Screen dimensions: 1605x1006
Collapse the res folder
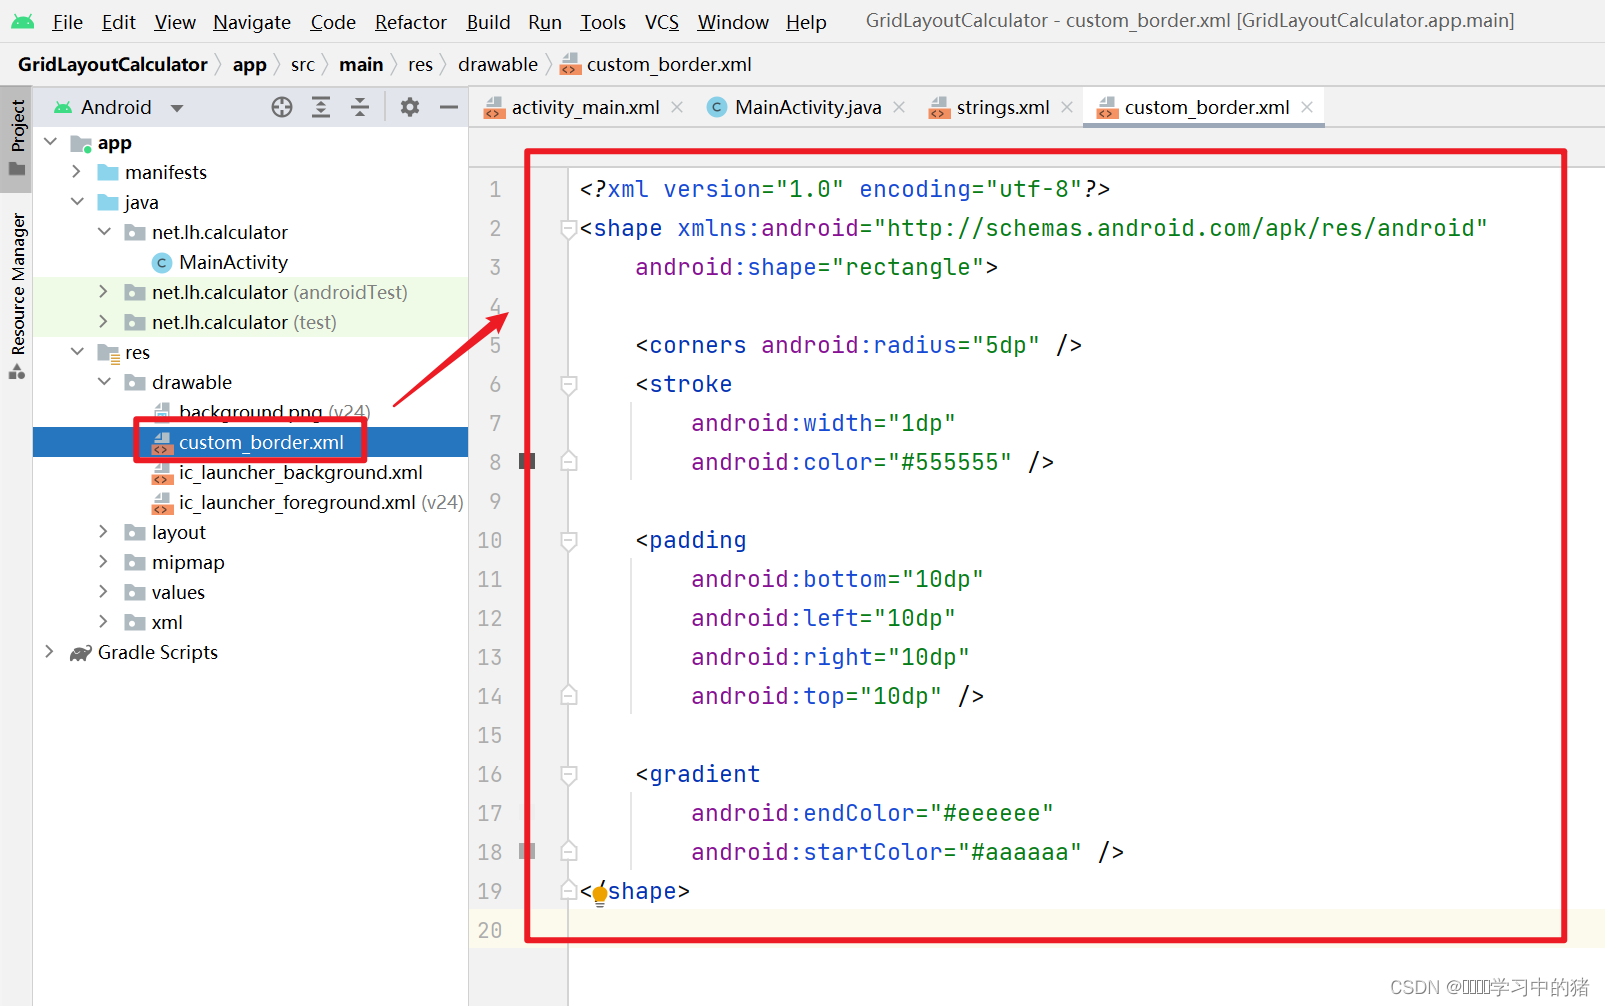pos(77,352)
